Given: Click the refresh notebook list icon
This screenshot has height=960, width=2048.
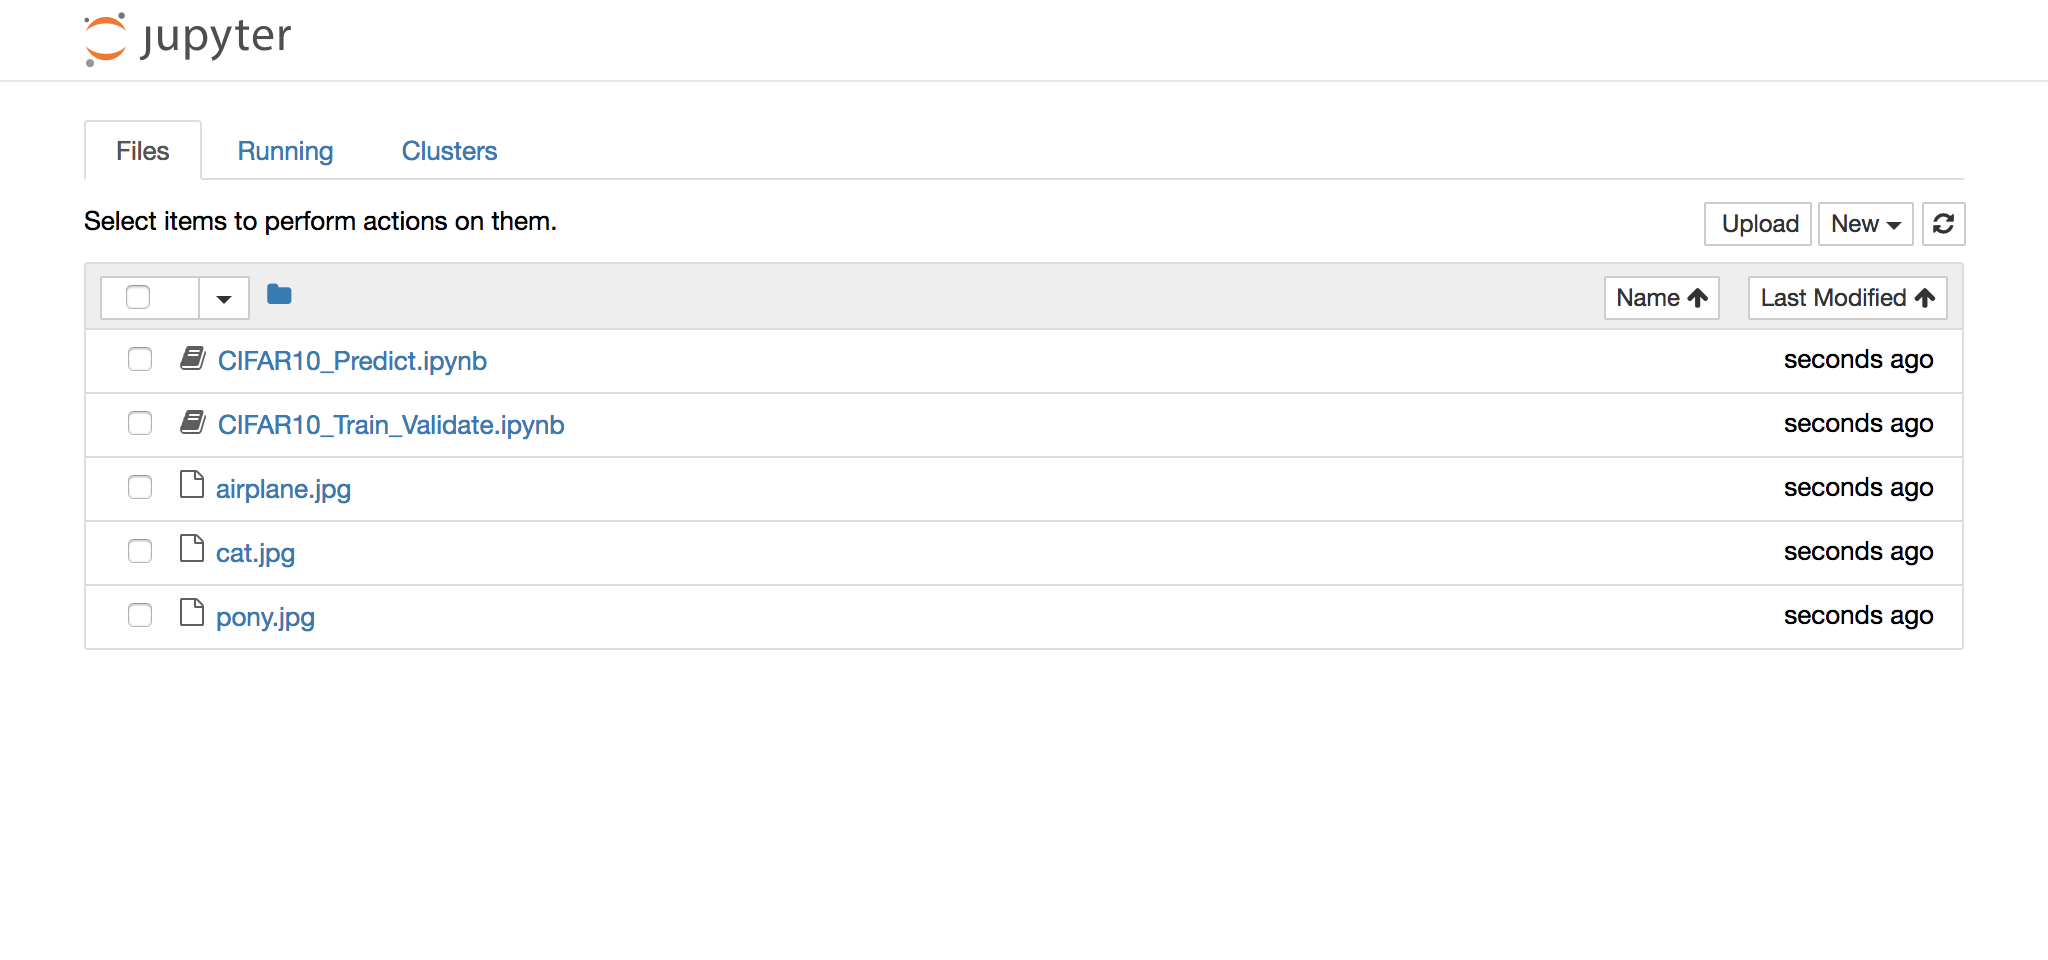Looking at the screenshot, I should pos(1943,224).
